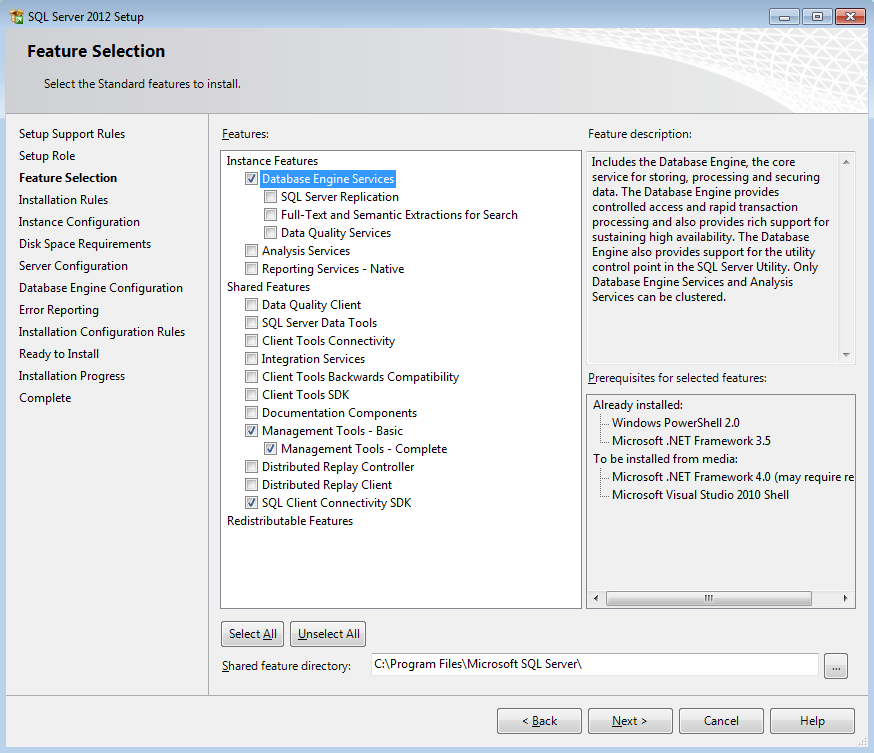Click Installation Progress step
Image resolution: width=874 pixels, height=753 pixels.
tap(71, 376)
